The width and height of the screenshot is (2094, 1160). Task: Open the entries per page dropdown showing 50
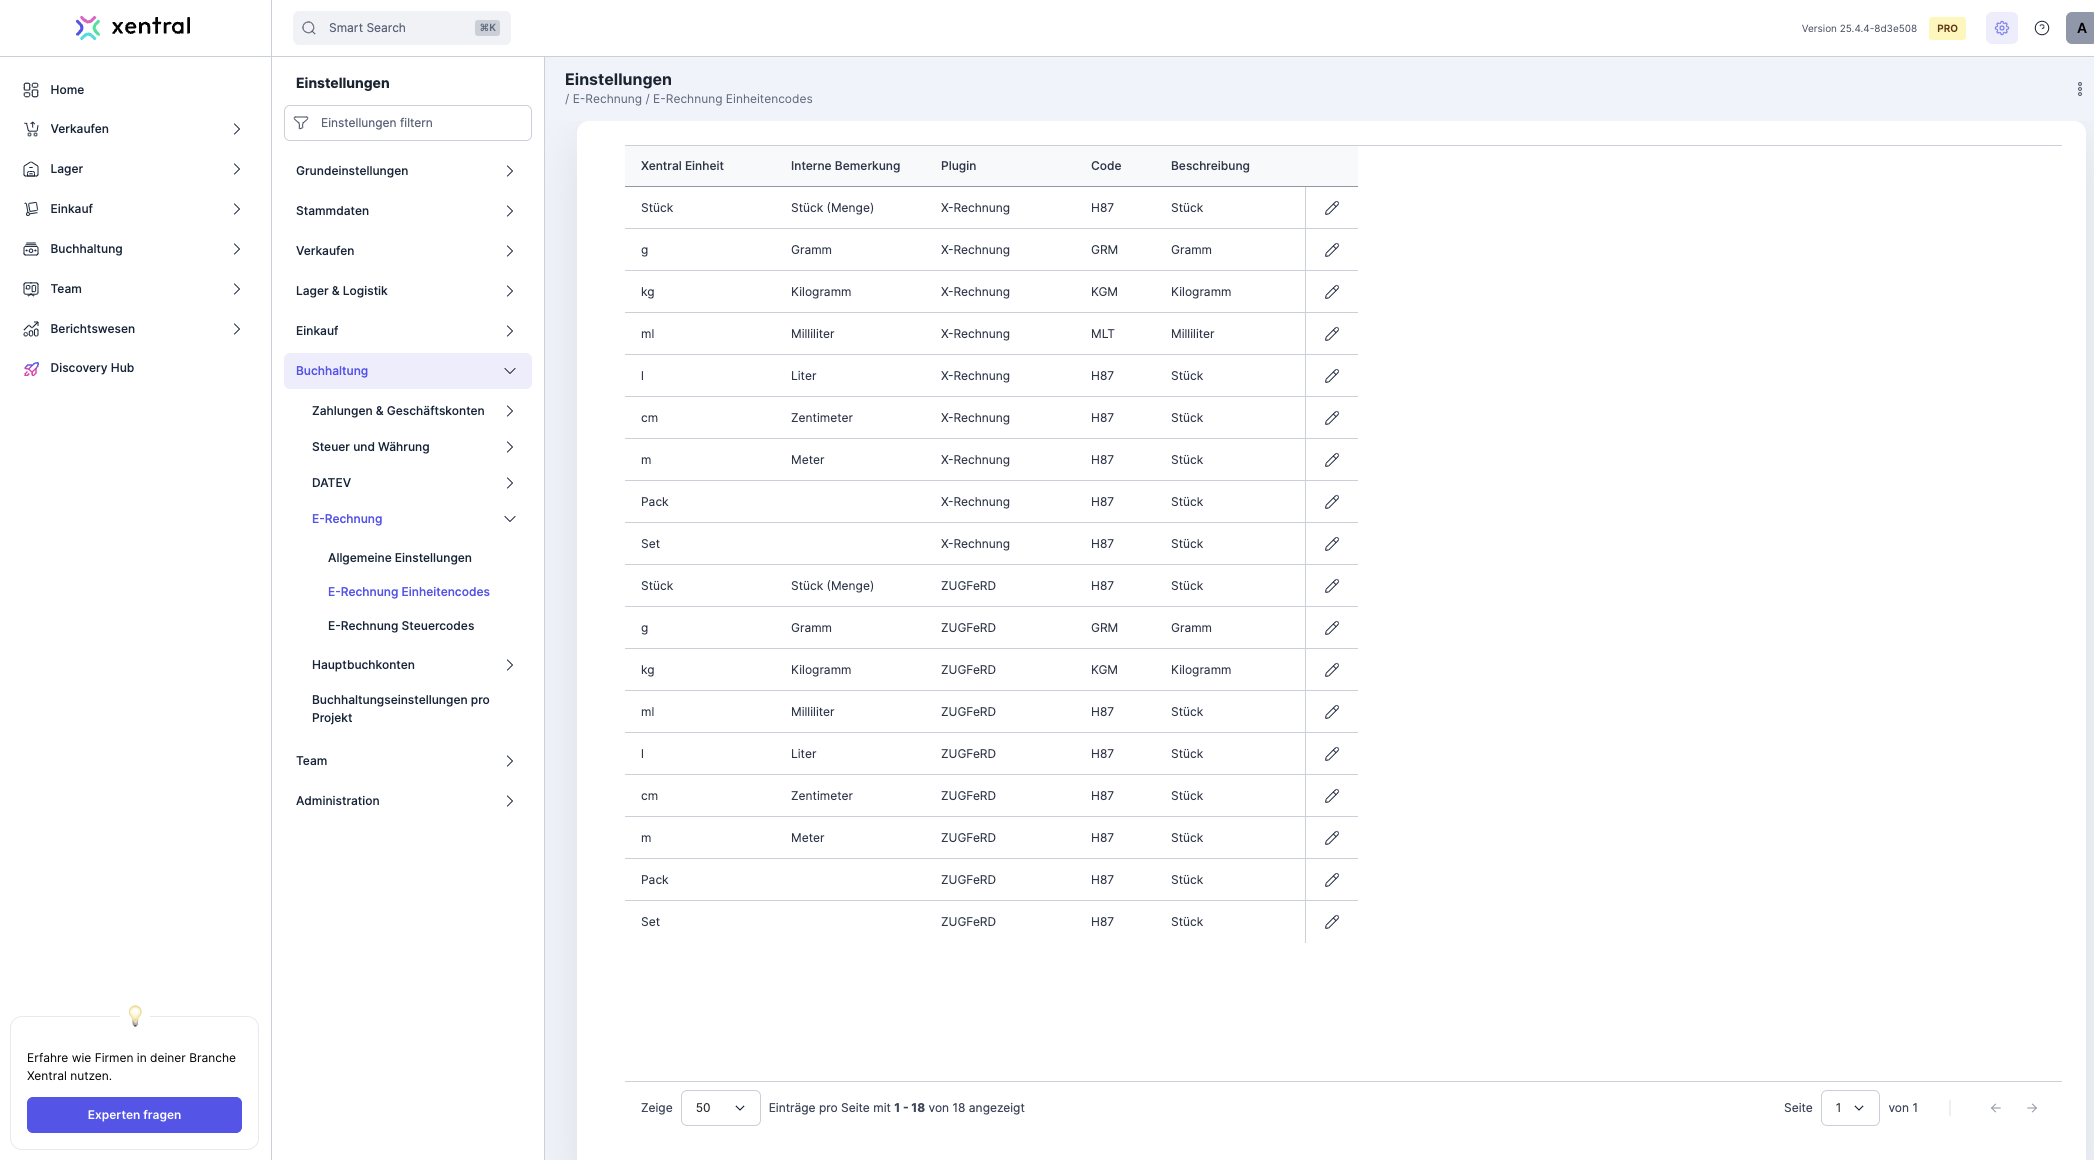point(720,1108)
